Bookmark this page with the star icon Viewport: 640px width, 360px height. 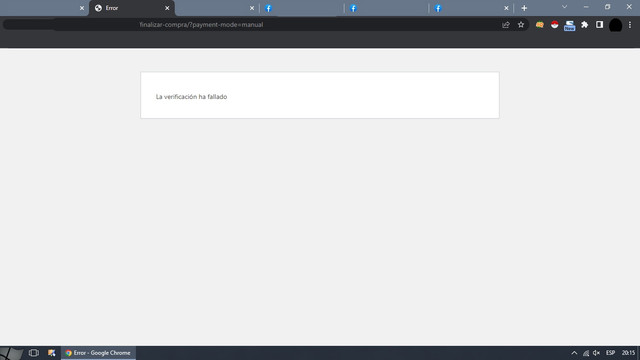click(521, 25)
